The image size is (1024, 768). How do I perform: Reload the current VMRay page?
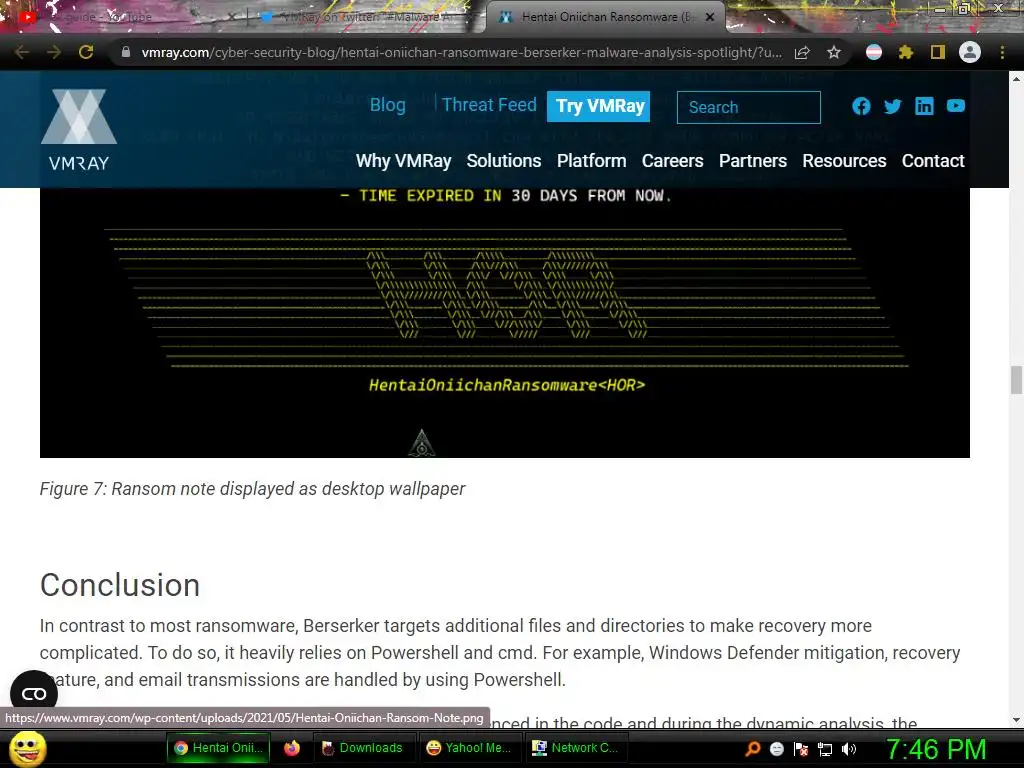[x=86, y=52]
